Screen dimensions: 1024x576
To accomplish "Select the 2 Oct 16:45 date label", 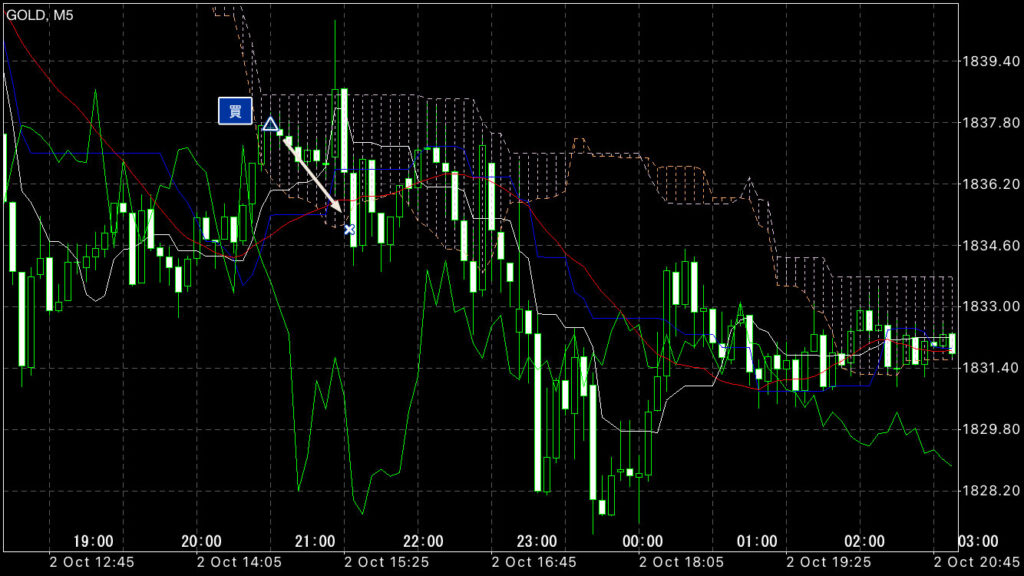I will tap(534, 562).
